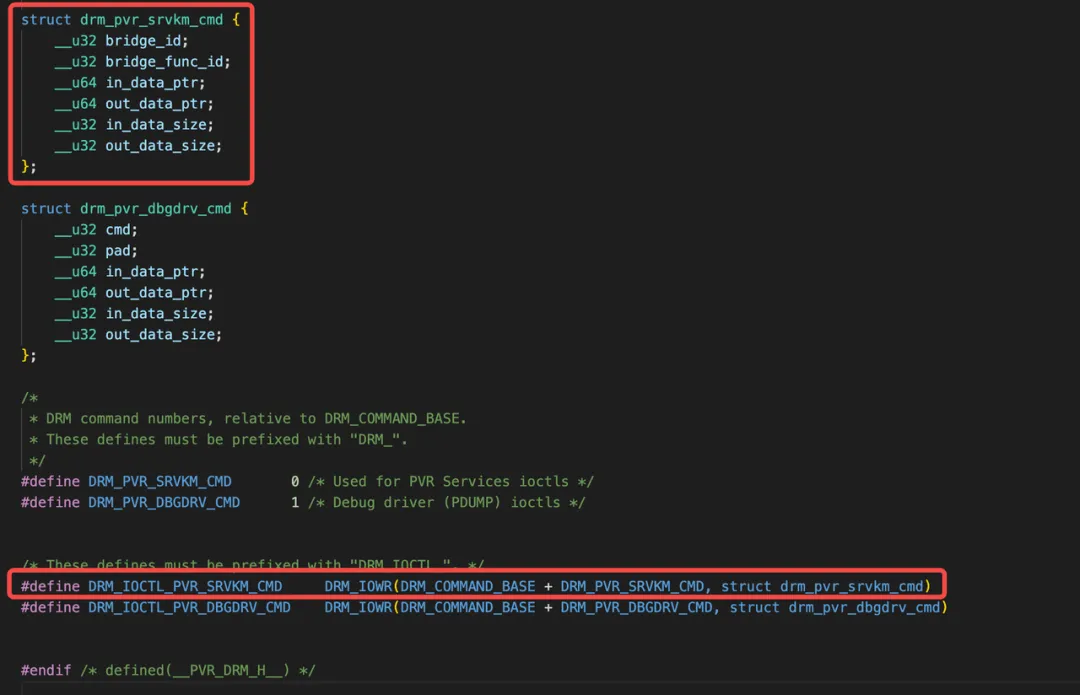Screen dimensions: 1080x695
Task: Click out_data_size inside the drm_pvr_srvkm_cmd struct
Action: tap(161, 145)
